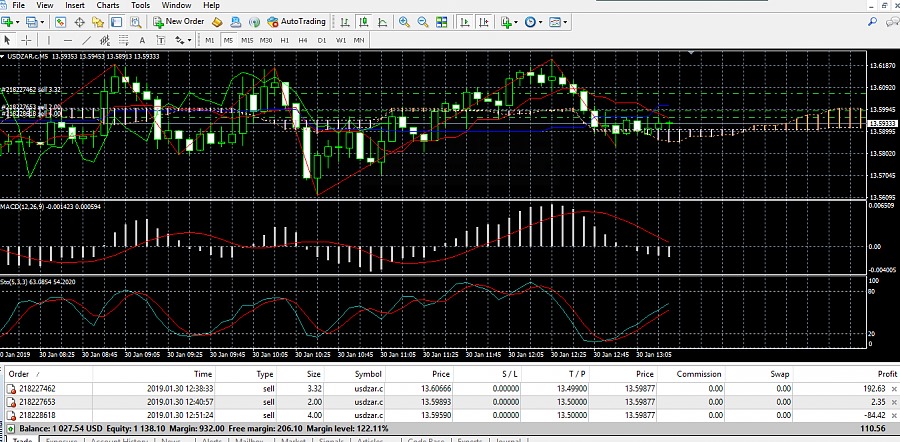Tile chart windows with grid icon

click(x=441, y=21)
